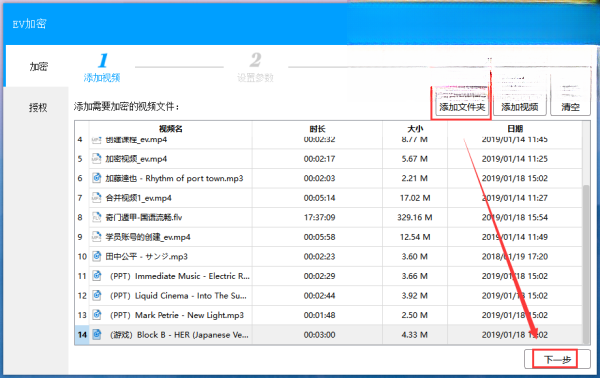Select file 加藤達也 - Rhythm of port town.mp3
The width and height of the screenshot is (600, 378).
174,178
